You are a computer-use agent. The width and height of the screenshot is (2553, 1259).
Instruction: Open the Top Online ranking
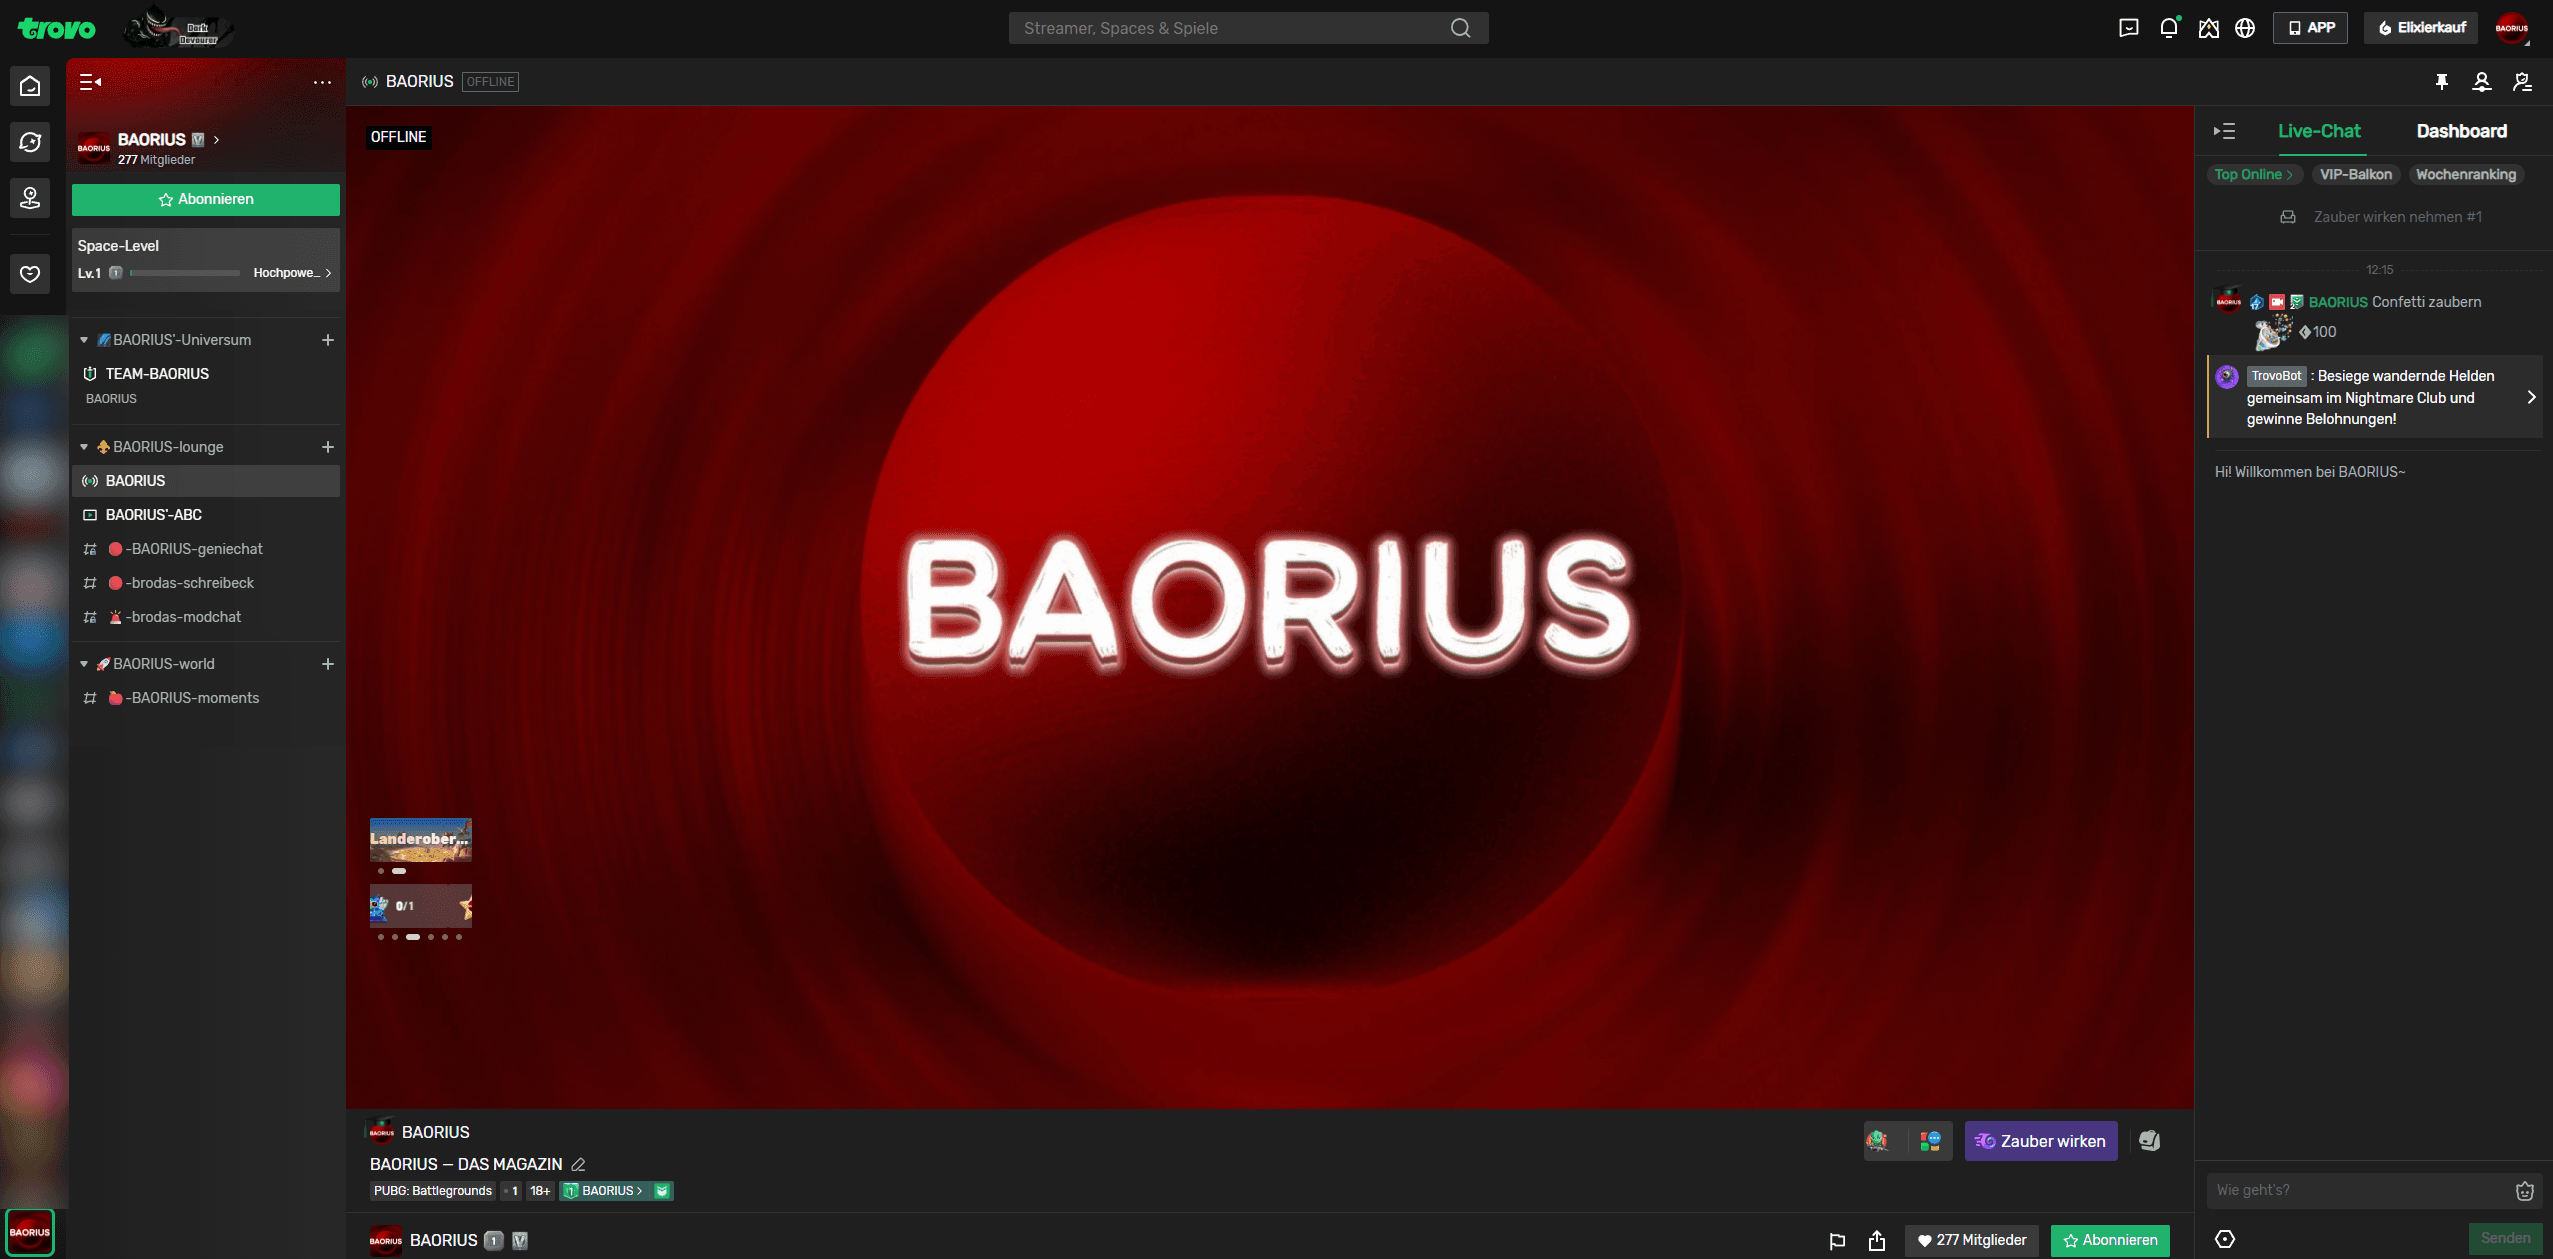2253,174
